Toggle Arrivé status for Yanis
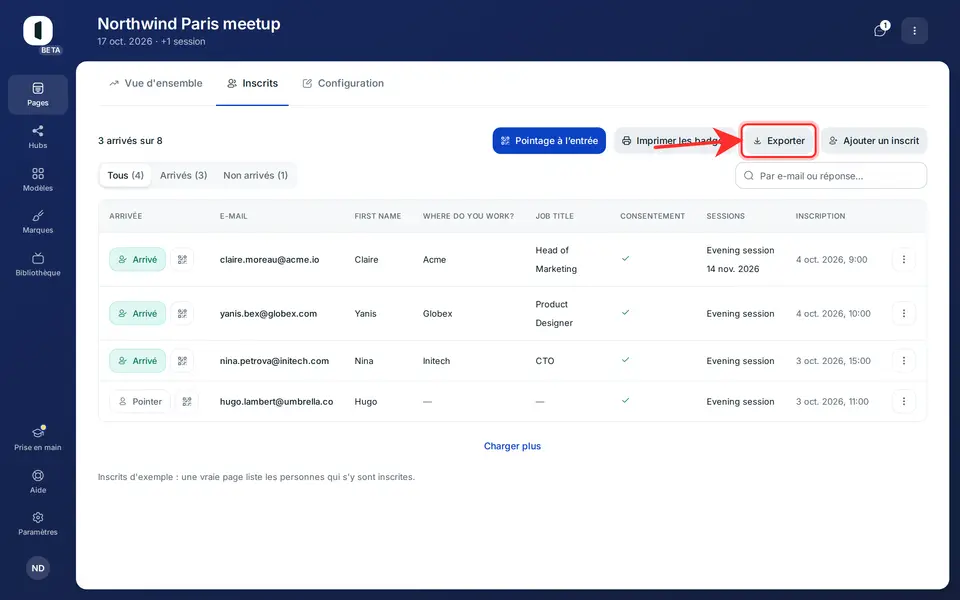The image size is (960, 600). click(138, 313)
